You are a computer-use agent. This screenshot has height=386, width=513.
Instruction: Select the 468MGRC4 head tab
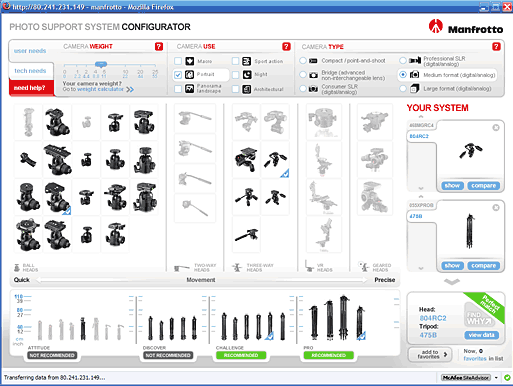[421, 125]
